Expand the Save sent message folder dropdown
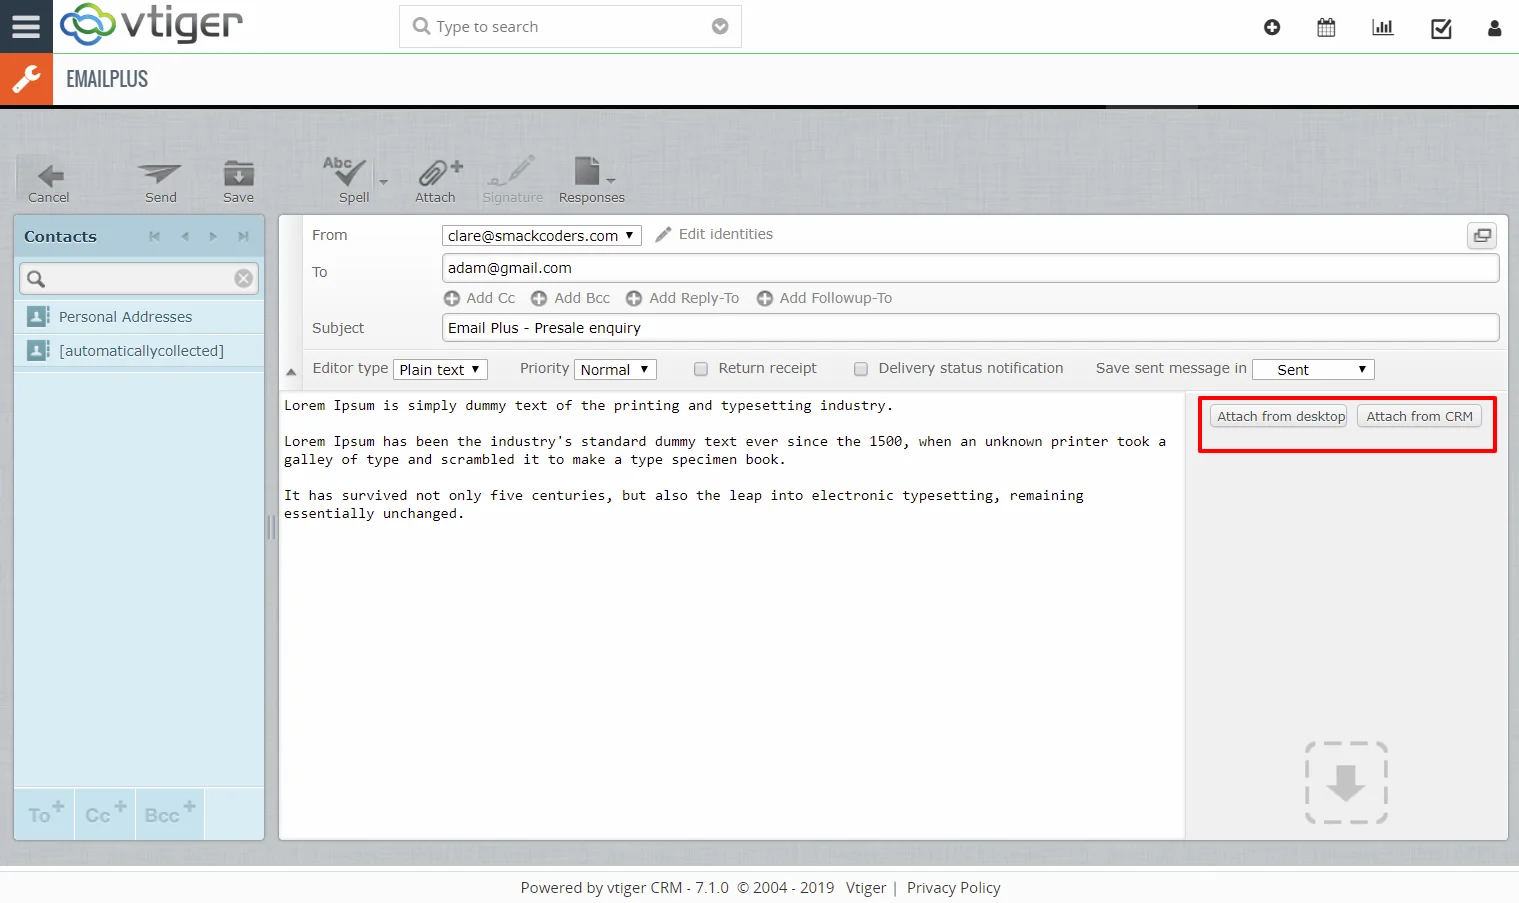The height and width of the screenshot is (903, 1519). pyautogui.click(x=1313, y=370)
